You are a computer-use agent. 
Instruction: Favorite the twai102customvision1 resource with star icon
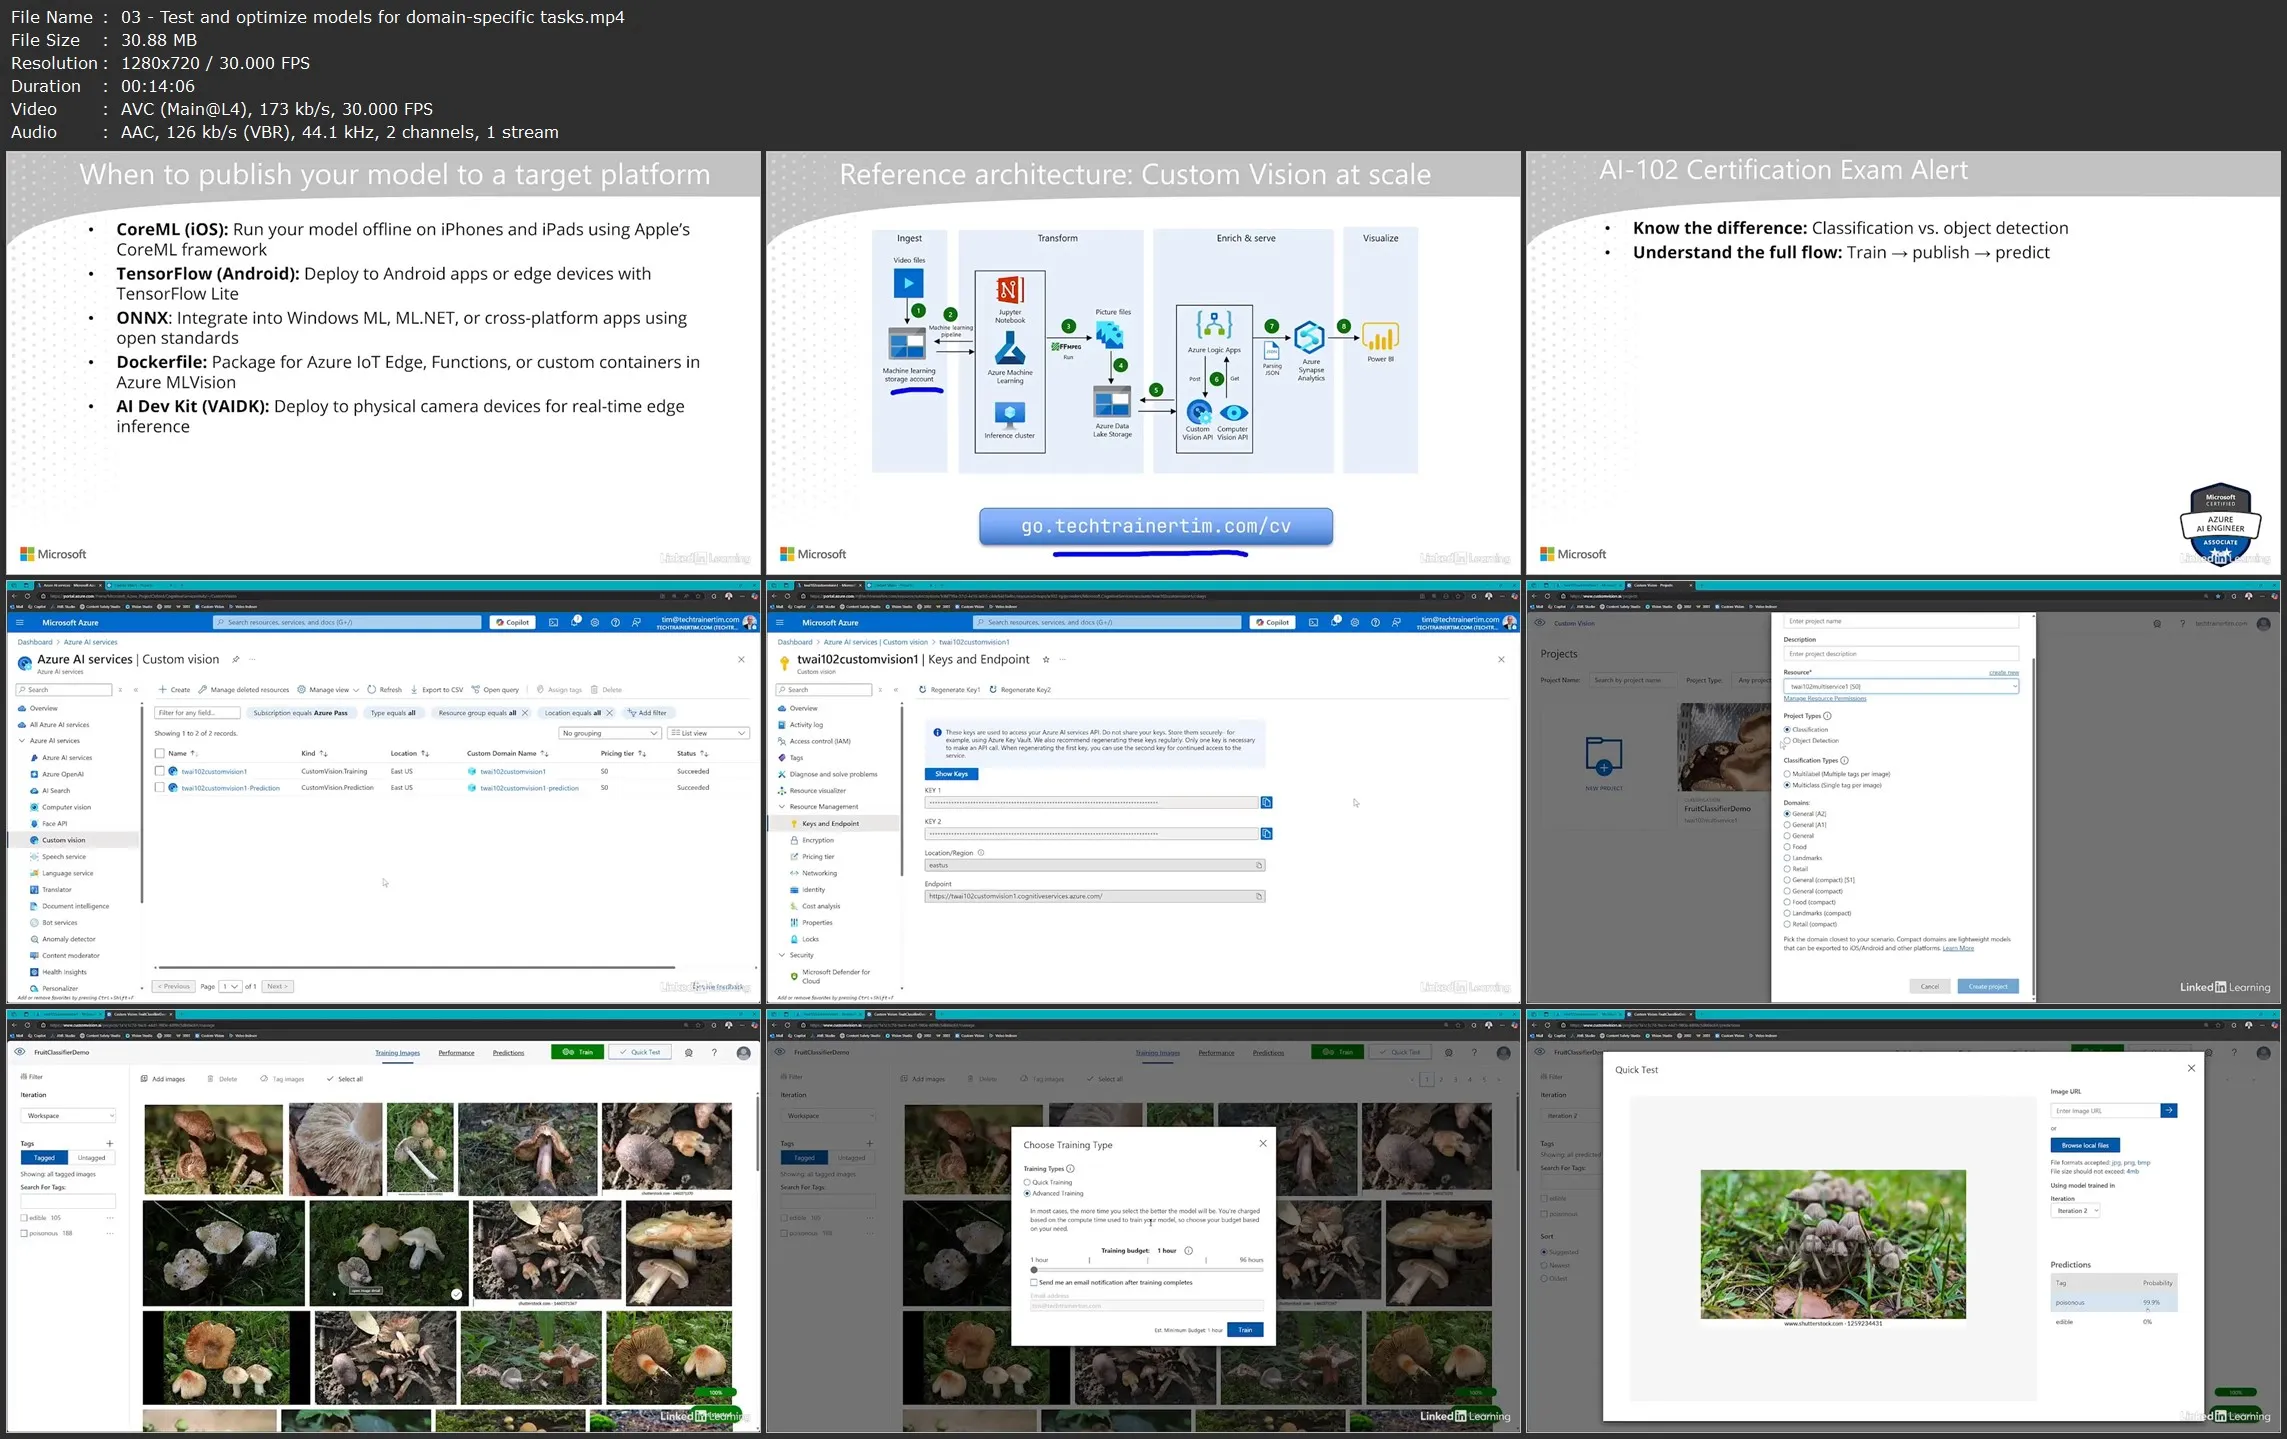tap(1046, 659)
